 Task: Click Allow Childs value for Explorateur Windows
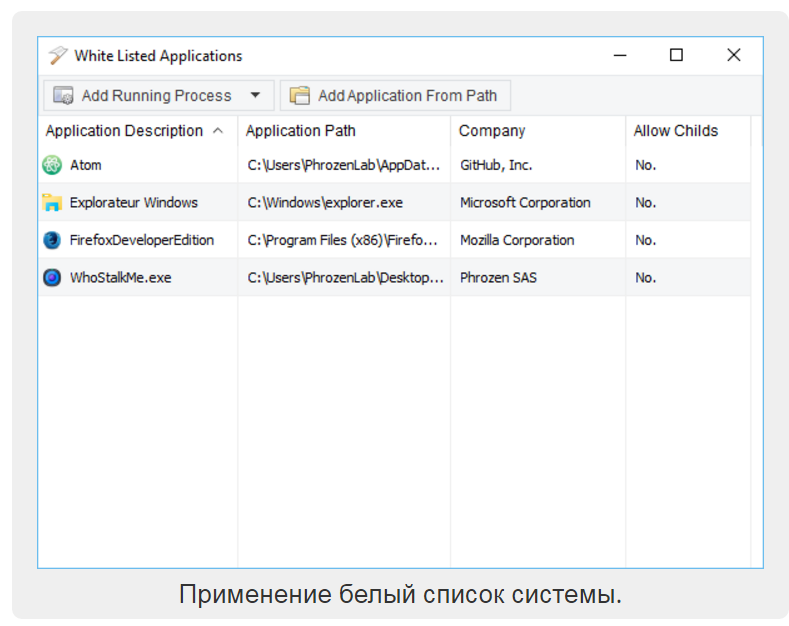[646, 202]
